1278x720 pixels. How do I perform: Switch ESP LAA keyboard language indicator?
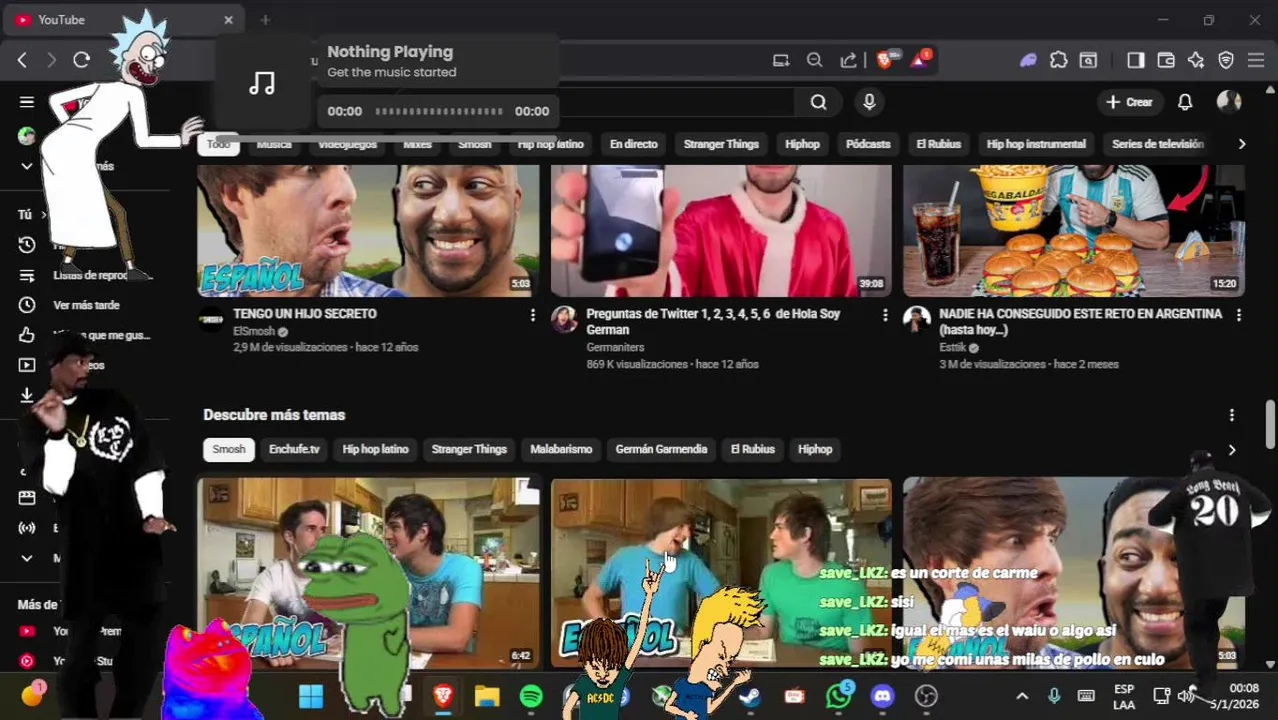(1124, 696)
